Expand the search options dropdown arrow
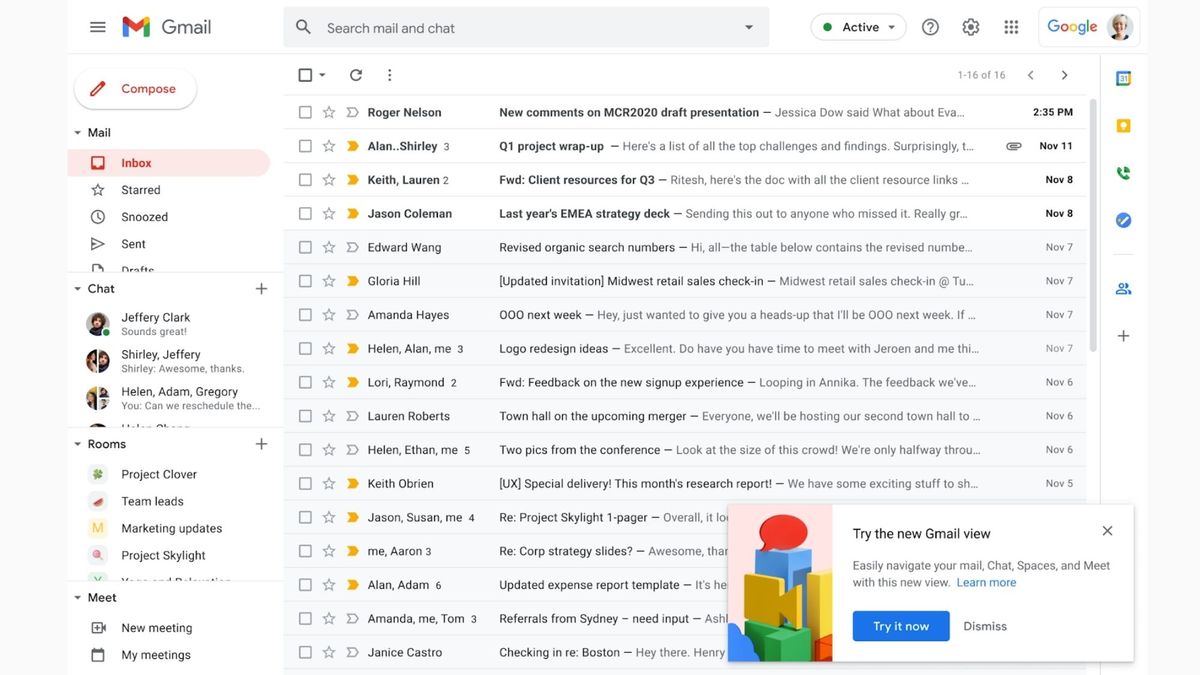Screen dimensions: 1200x675 pyautogui.click(x=748, y=27)
